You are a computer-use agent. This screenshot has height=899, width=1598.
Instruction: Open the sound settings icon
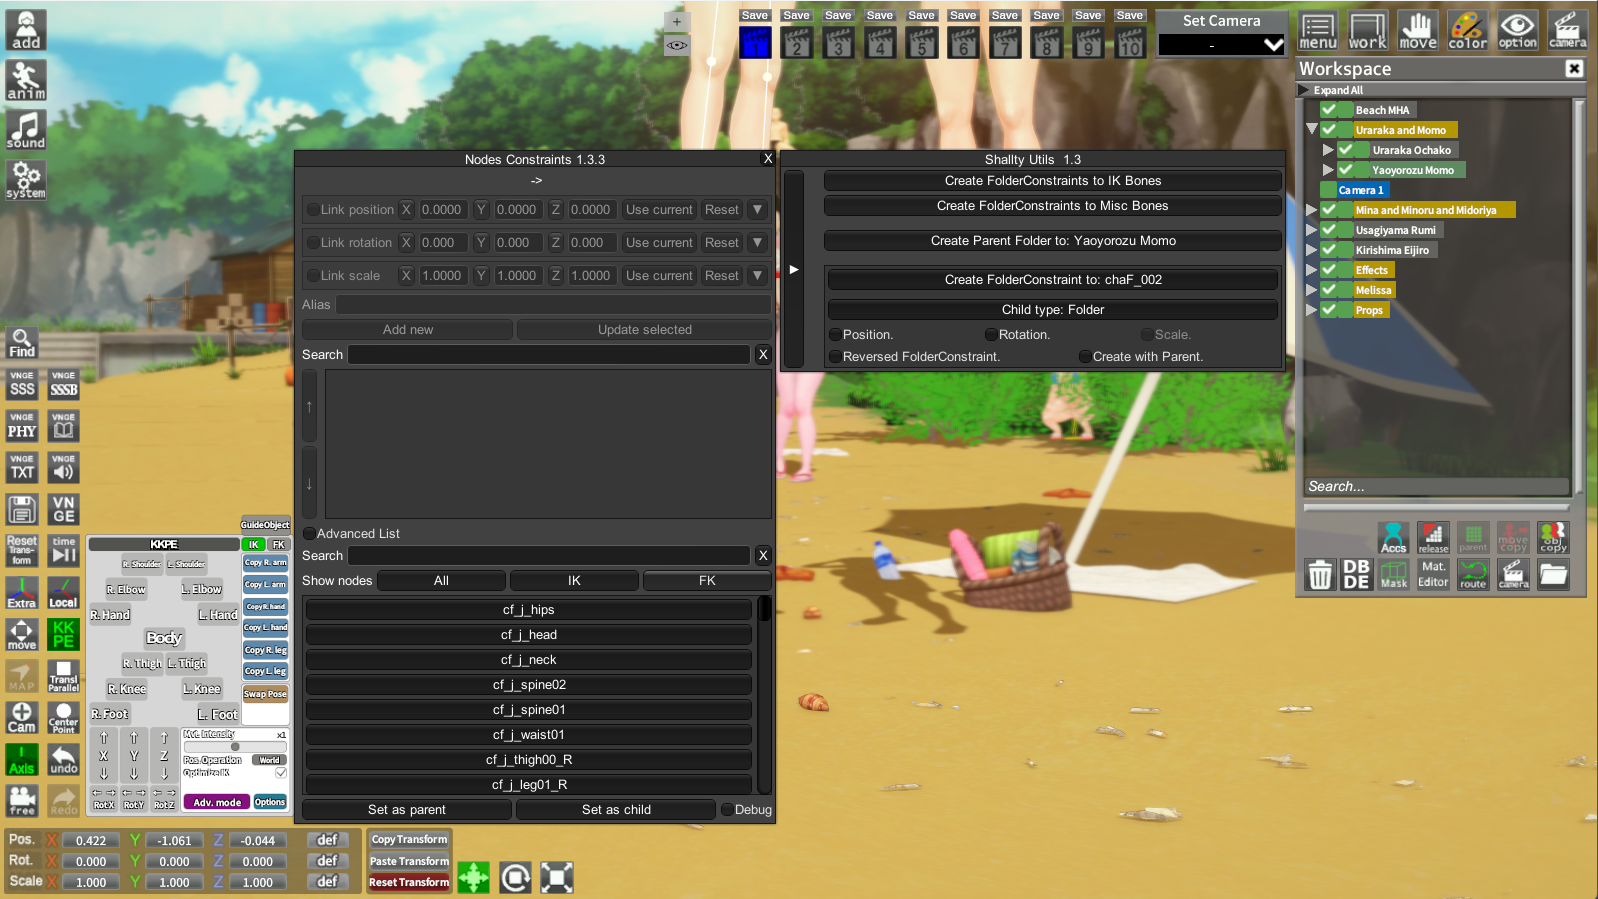tap(26, 130)
